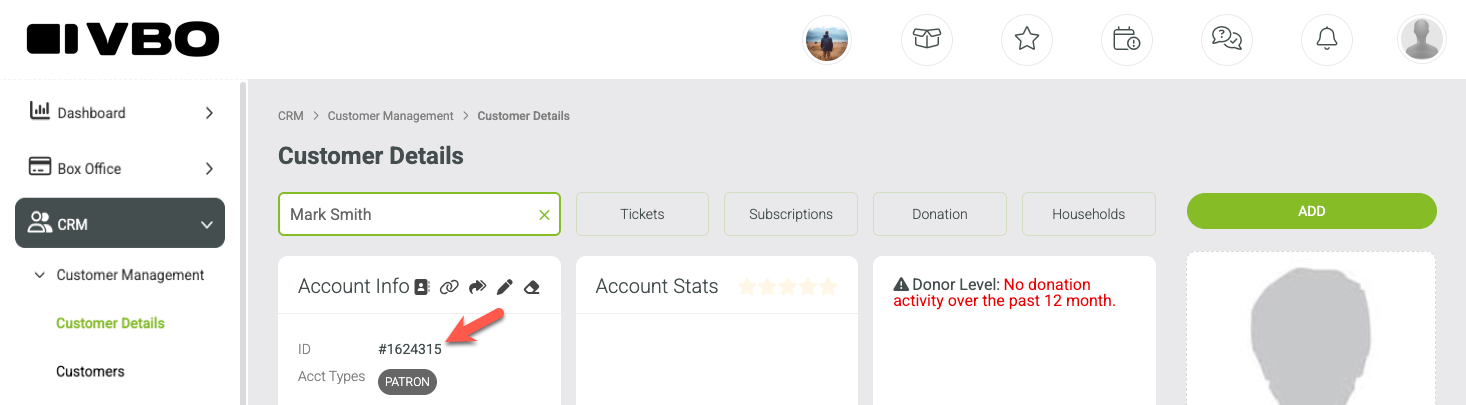Open notifications bell icon
1466x405 pixels.
[x=1327, y=39]
